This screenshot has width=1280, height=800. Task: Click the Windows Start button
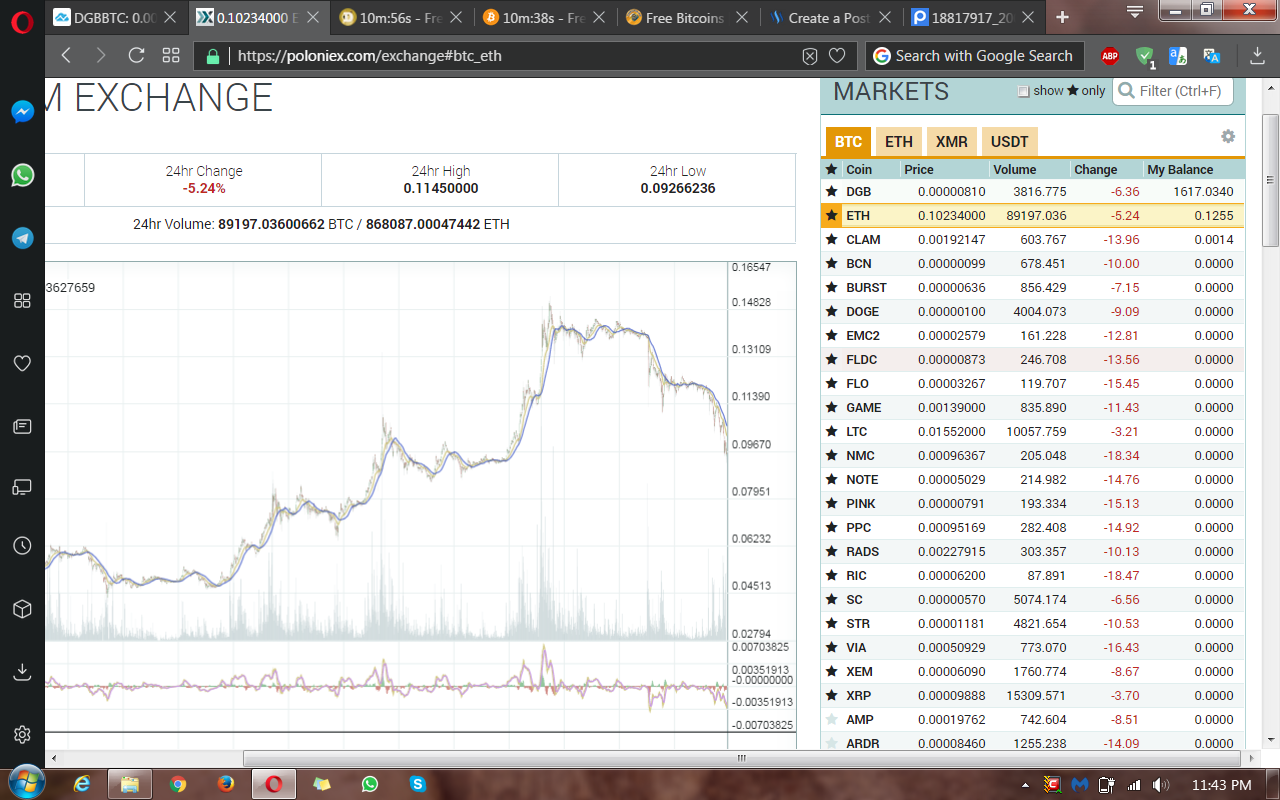(x=25, y=783)
